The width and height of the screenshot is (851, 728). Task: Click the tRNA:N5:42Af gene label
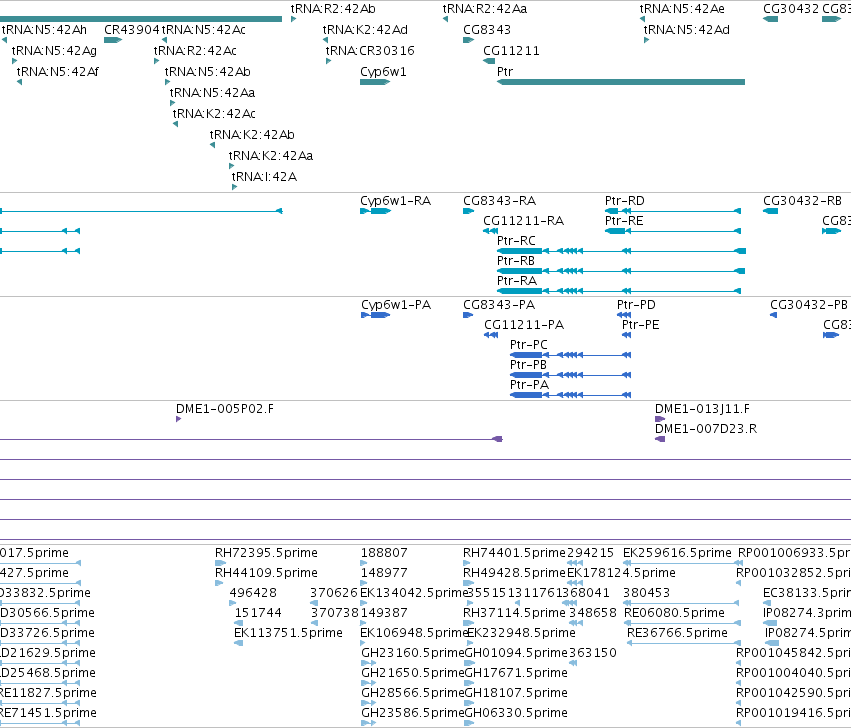58,72
